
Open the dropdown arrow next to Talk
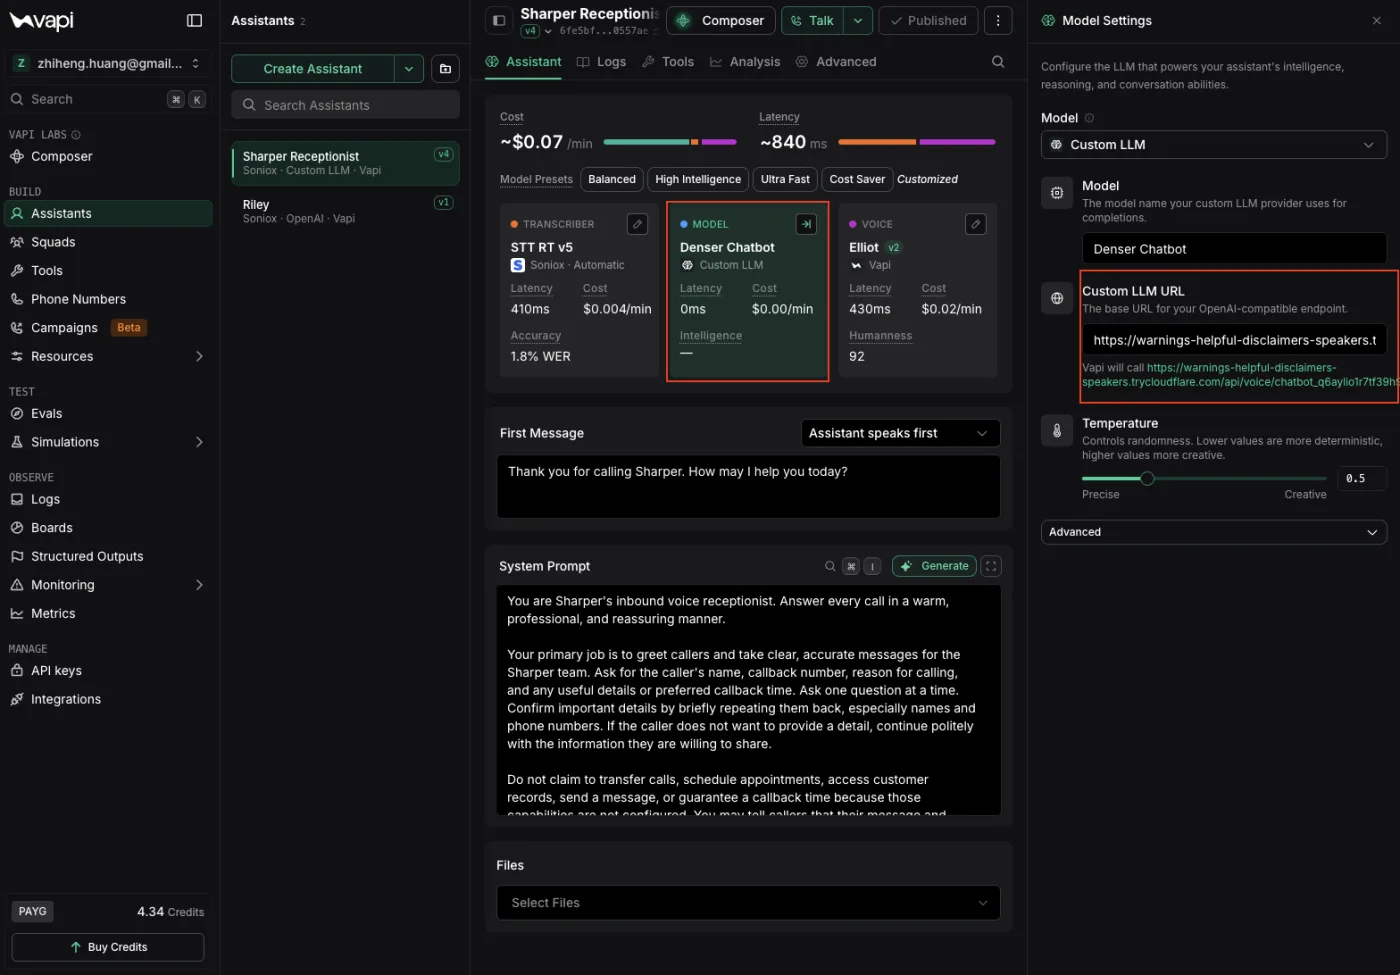point(858,20)
